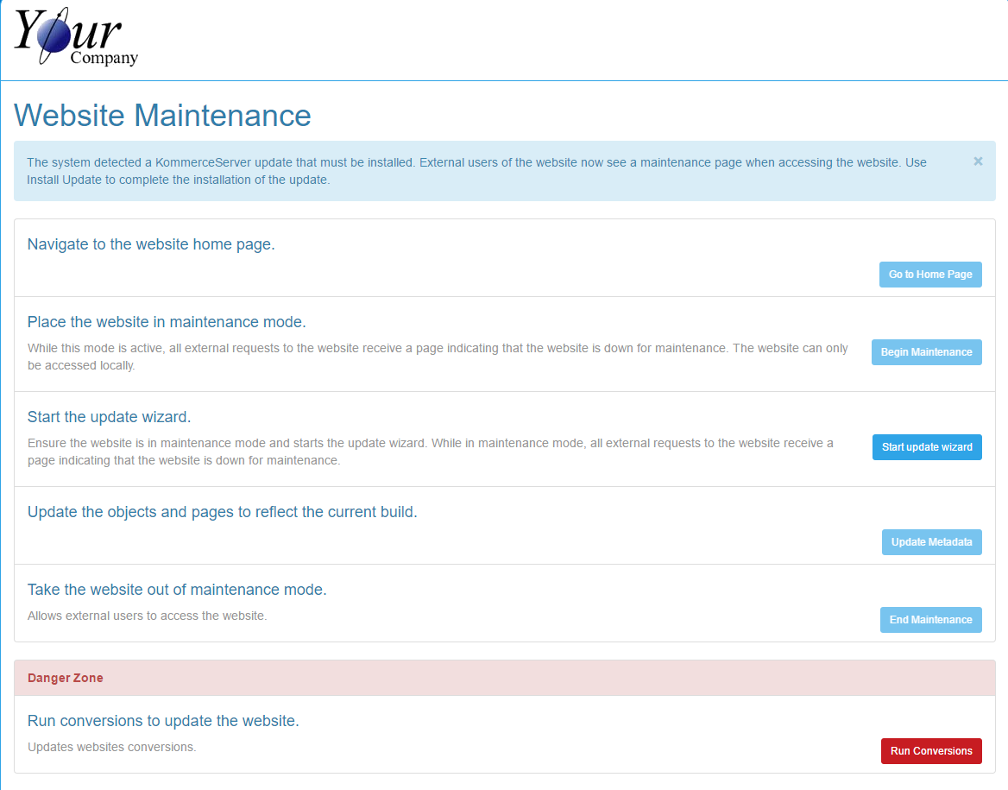Click 'Start the update wizard.' heading
Viewport: 1008px width, 790px height.
point(109,417)
